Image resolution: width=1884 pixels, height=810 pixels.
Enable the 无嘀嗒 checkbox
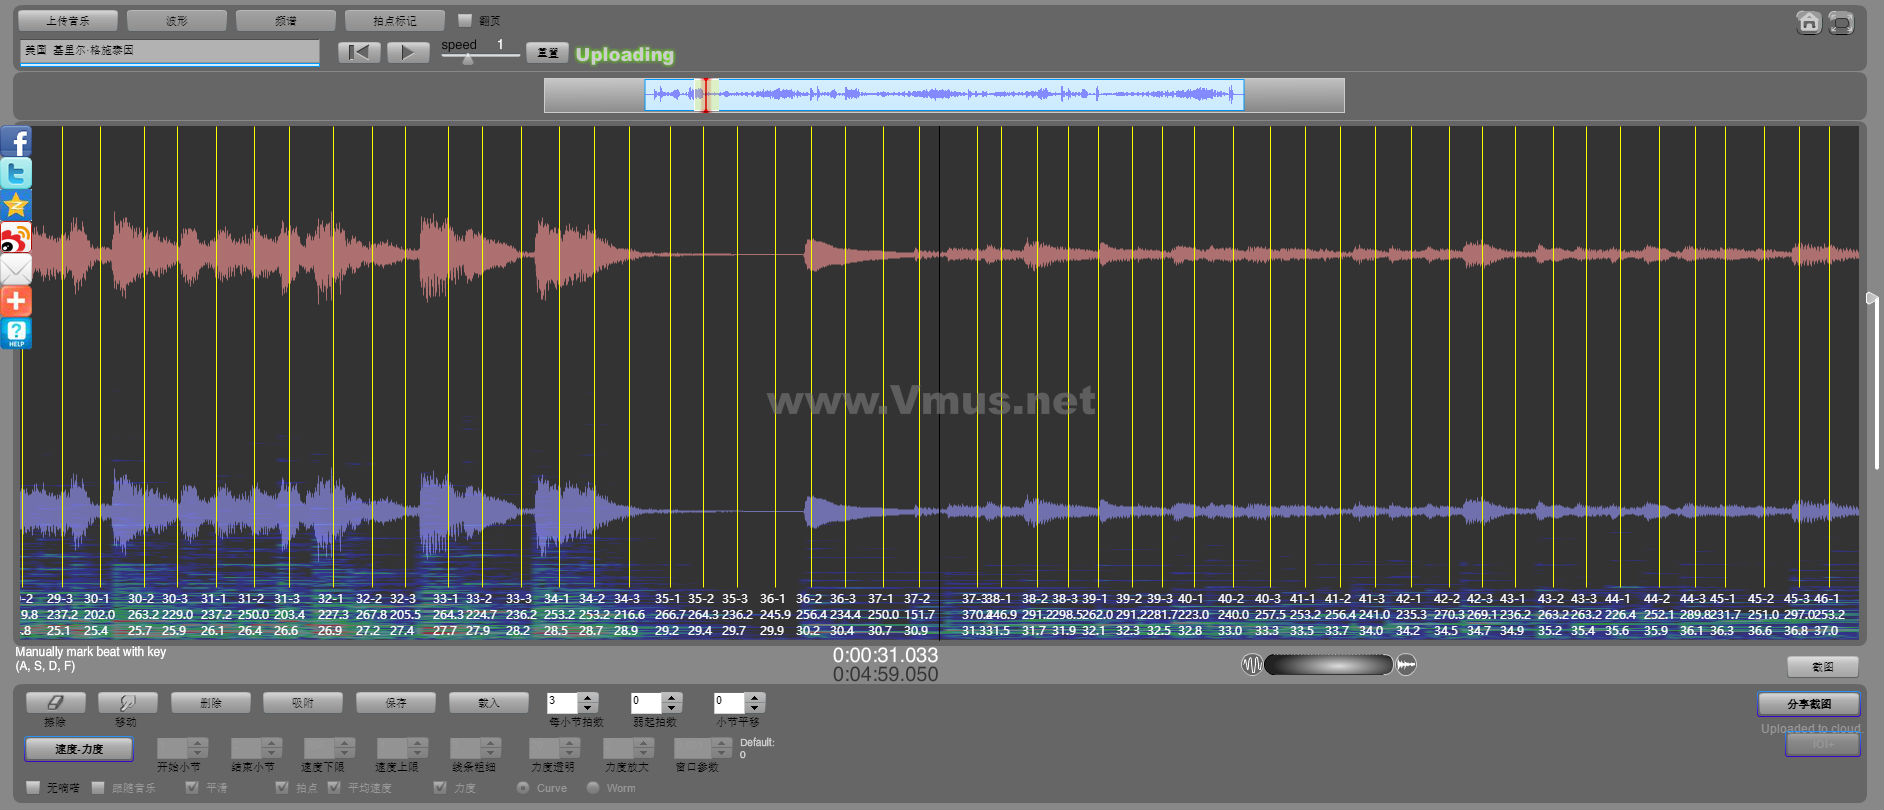point(33,788)
